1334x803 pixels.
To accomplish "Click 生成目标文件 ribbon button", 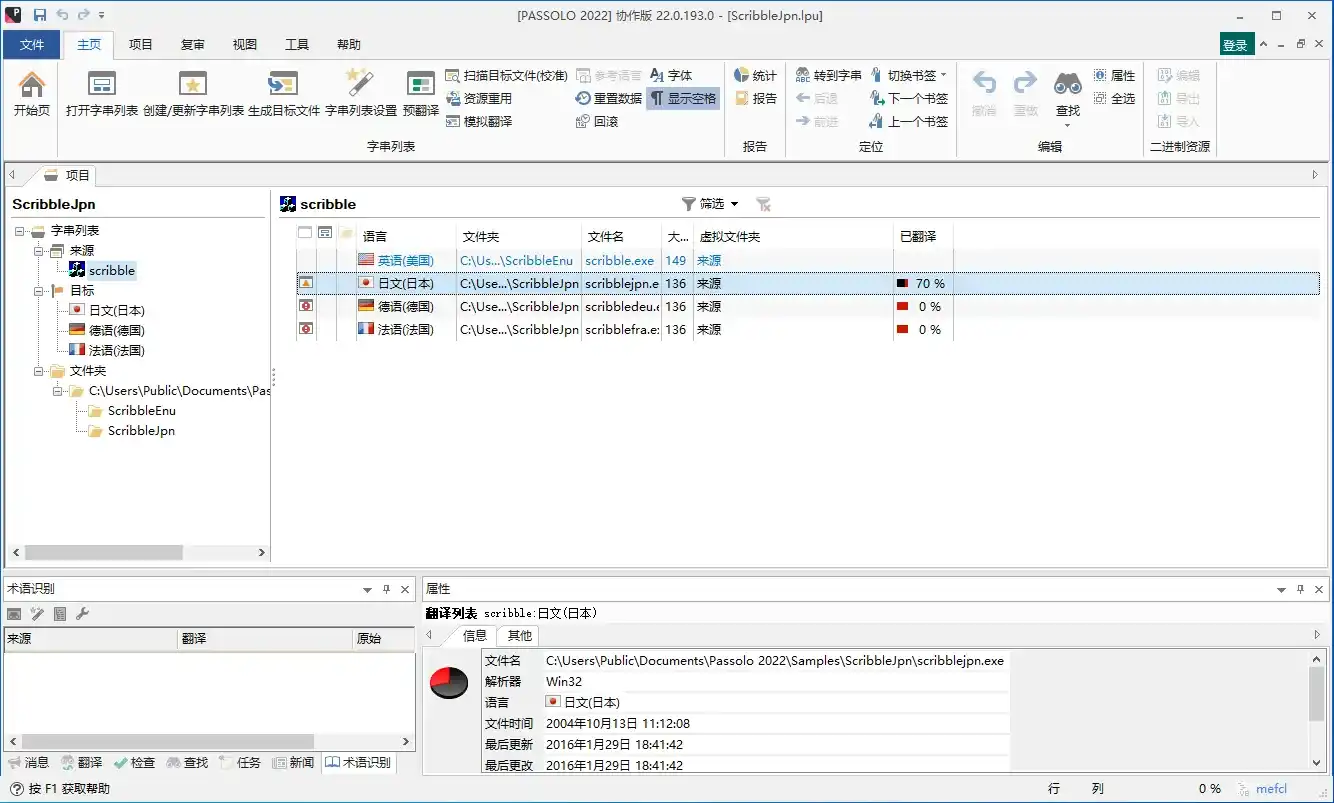I will (284, 94).
